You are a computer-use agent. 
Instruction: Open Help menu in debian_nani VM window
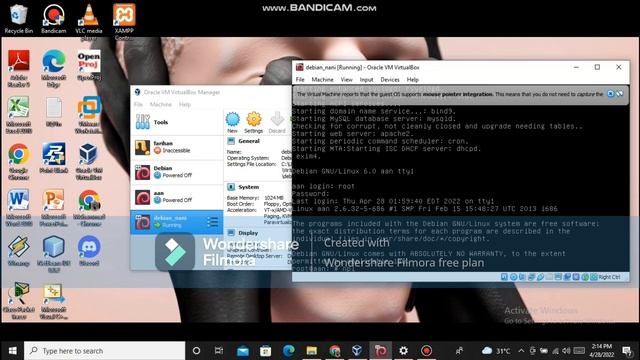[413, 80]
